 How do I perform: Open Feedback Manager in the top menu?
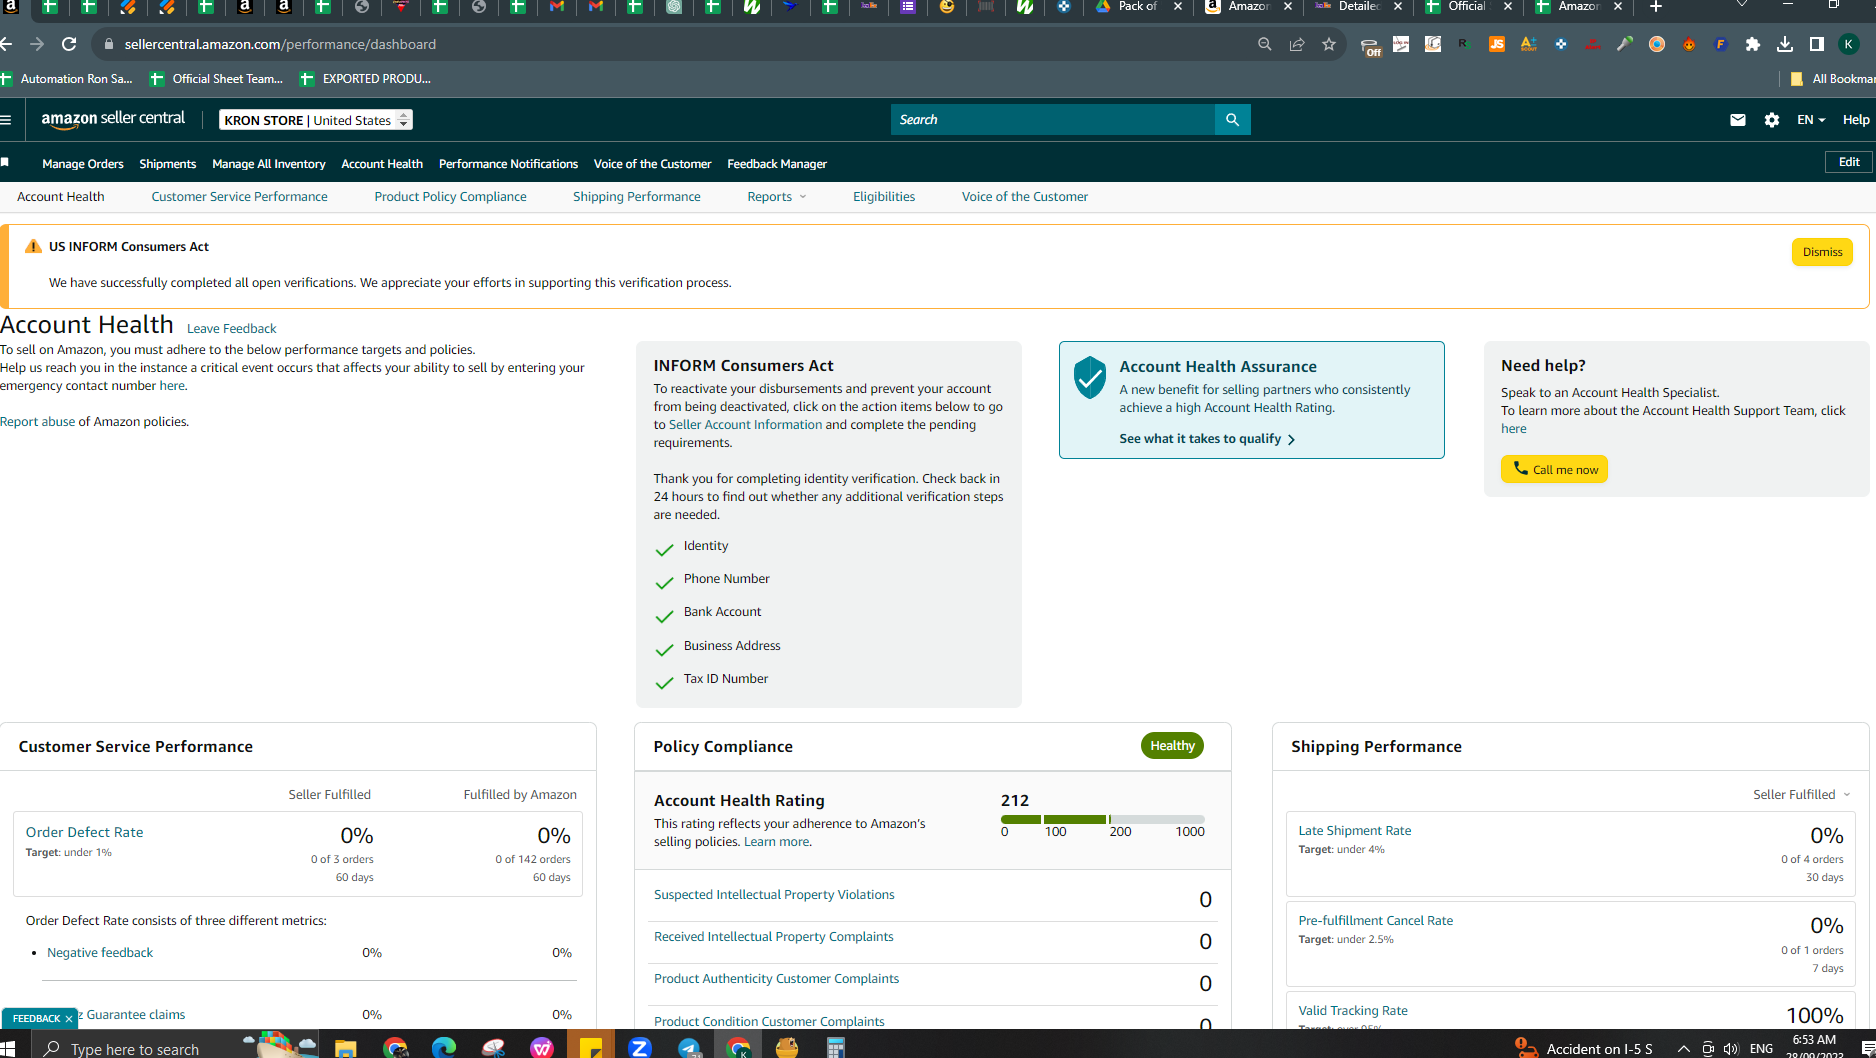(777, 164)
